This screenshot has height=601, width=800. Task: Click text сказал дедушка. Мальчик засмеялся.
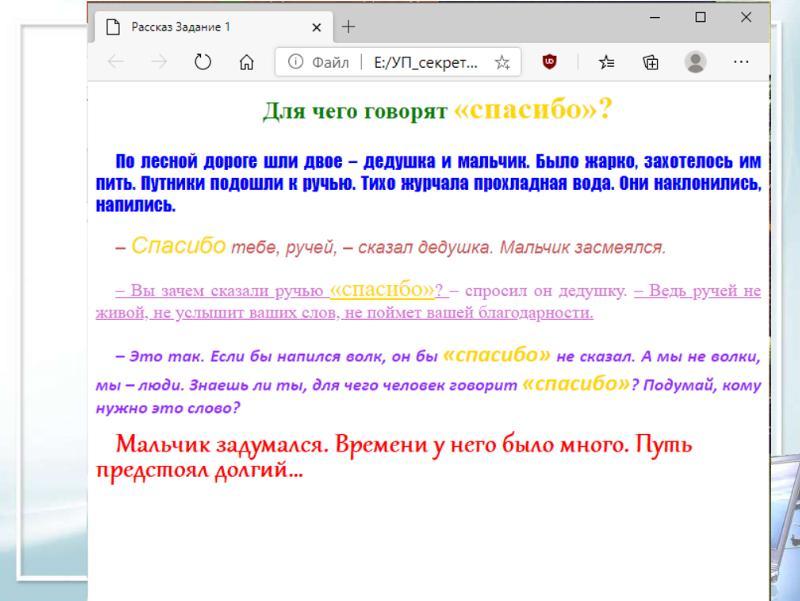pyautogui.click(x=512, y=247)
